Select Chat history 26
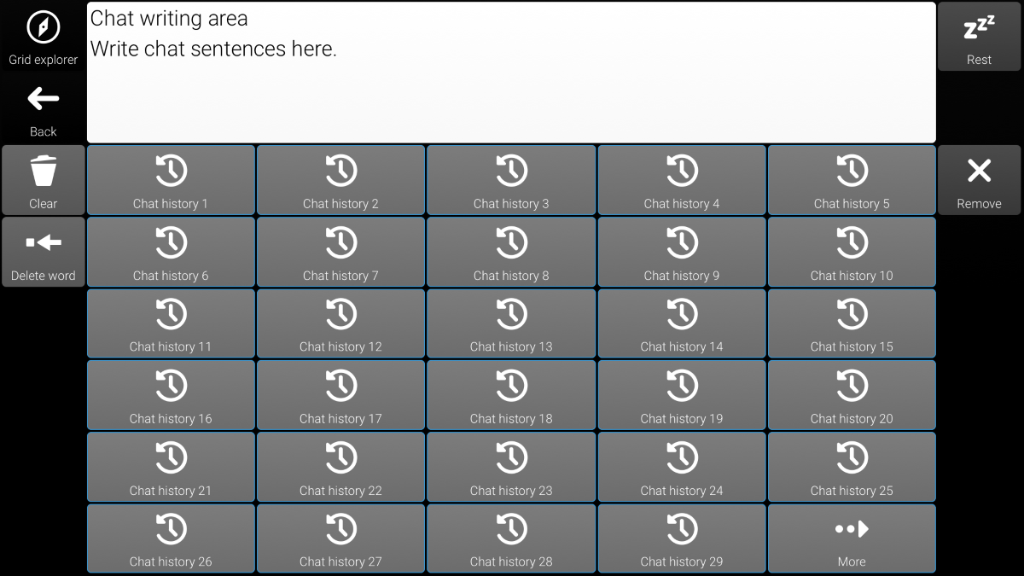1024x576 pixels. click(x=171, y=539)
